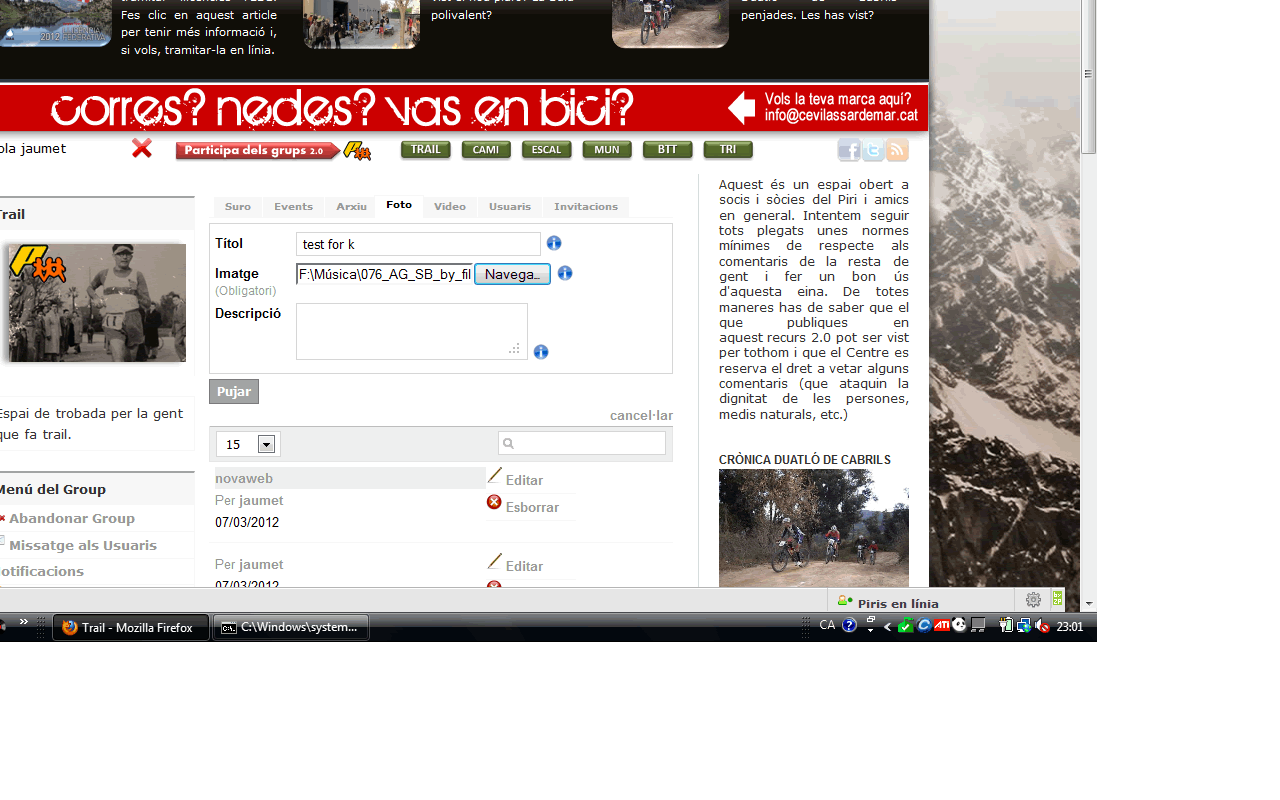Click the Firefox icon in the taskbar
Image resolution: width=1280 pixels, height=800 pixels.
[69, 627]
